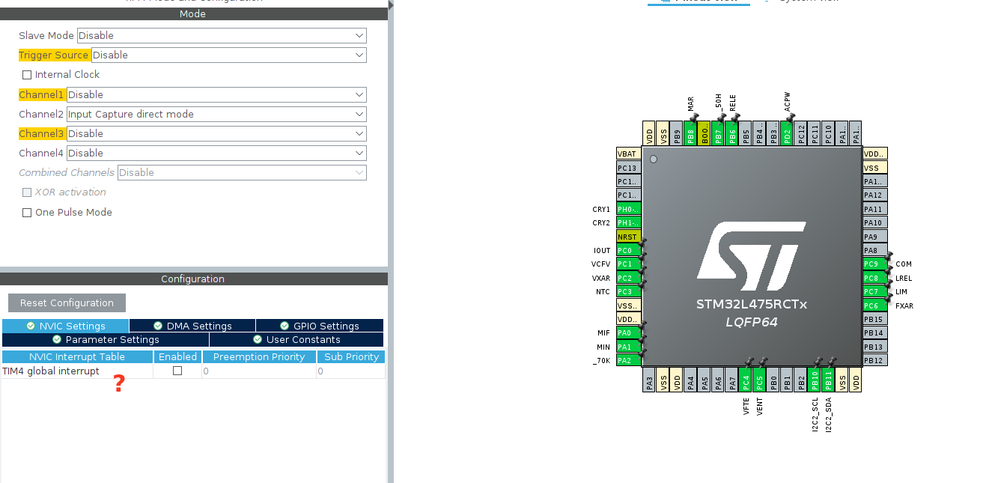Viewport: 998px width, 483px height.
Task: Click the PC13 pin on the chip
Action: (x=628, y=168)
